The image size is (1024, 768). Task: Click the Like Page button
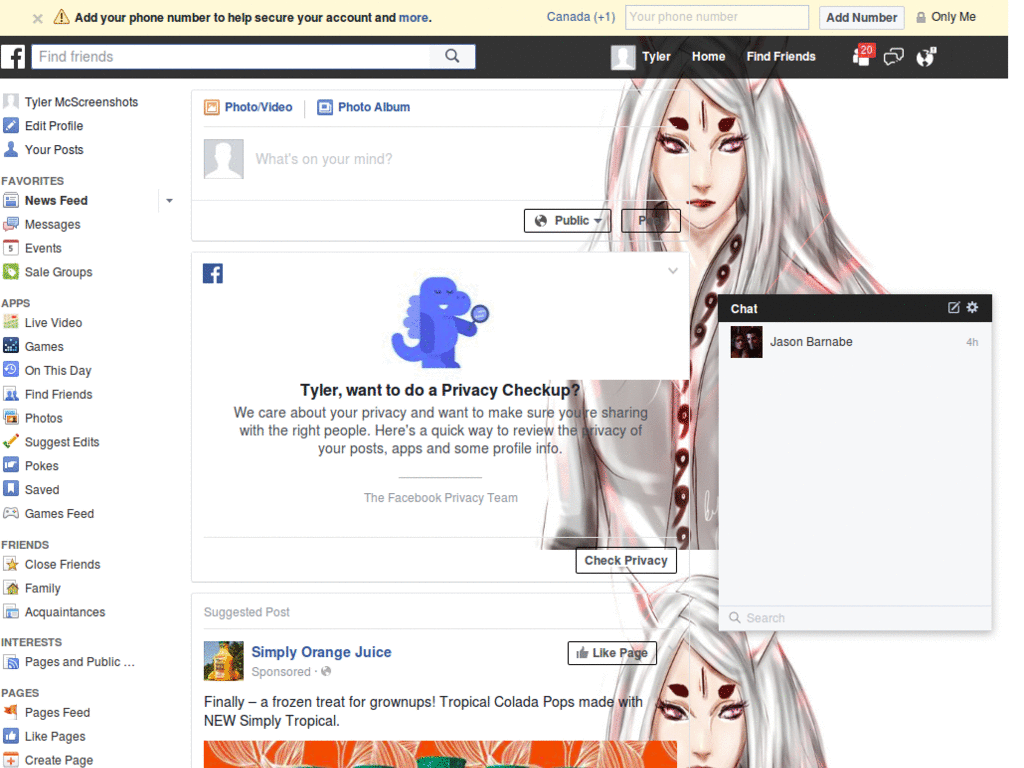pyautogui.click(x=612, y=652)
